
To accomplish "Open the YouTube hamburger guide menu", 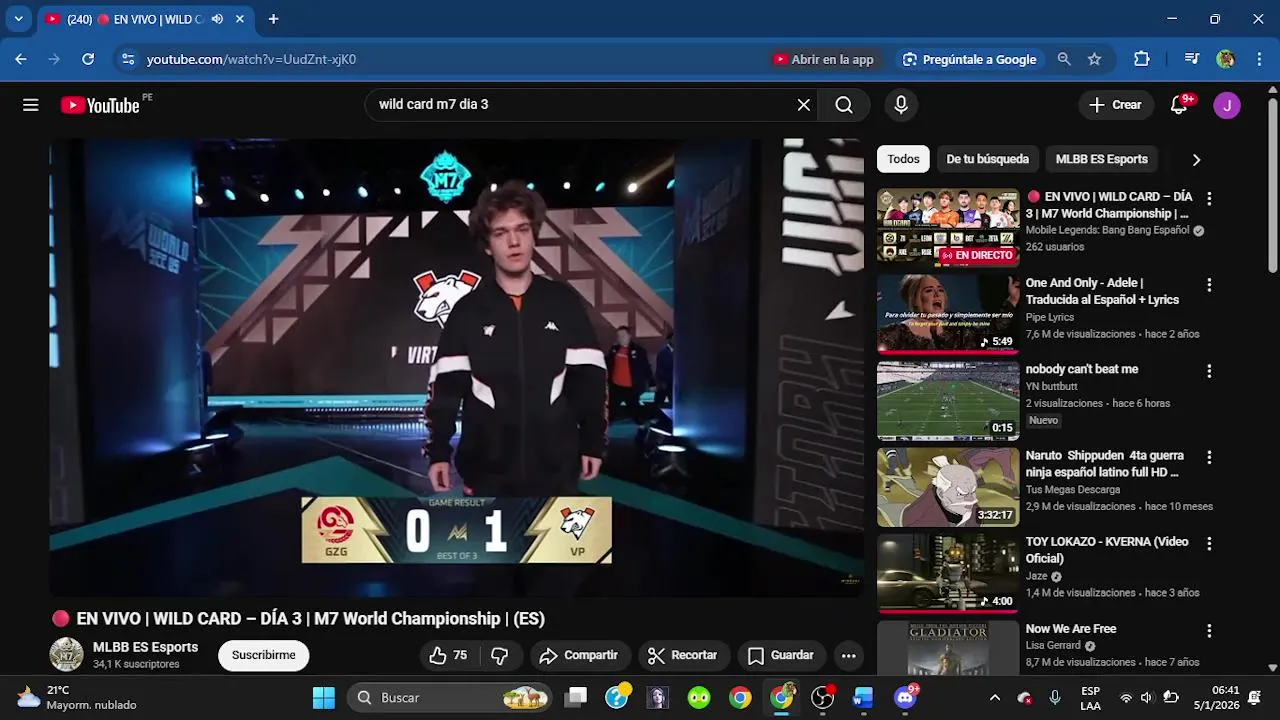I will [31, 105].
